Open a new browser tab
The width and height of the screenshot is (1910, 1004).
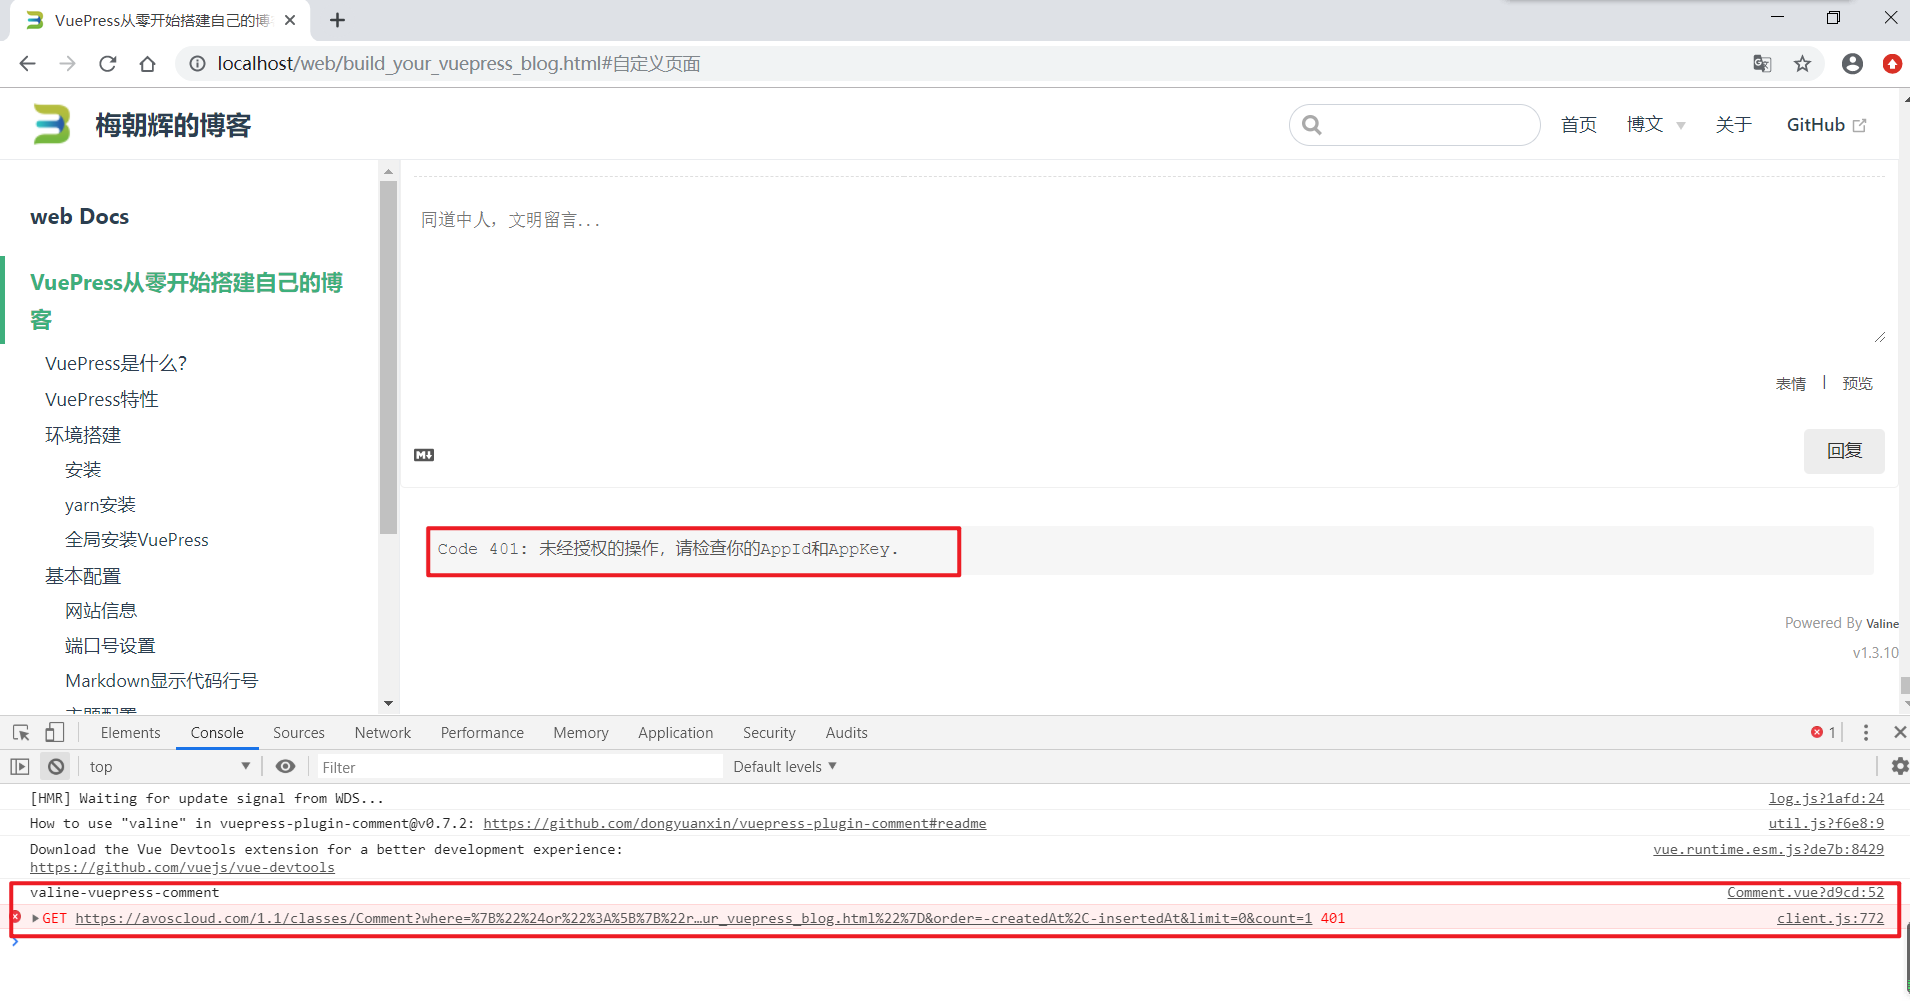coord(338,20)
